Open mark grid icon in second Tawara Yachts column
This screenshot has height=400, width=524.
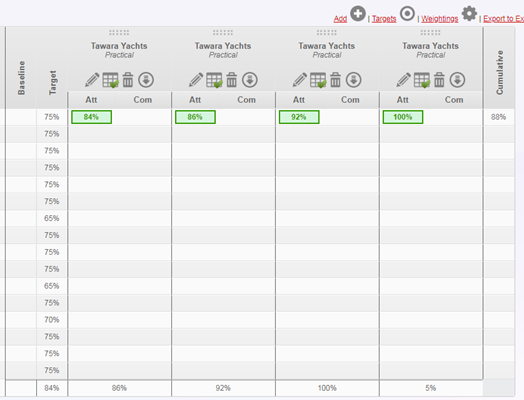click(214, 80)
